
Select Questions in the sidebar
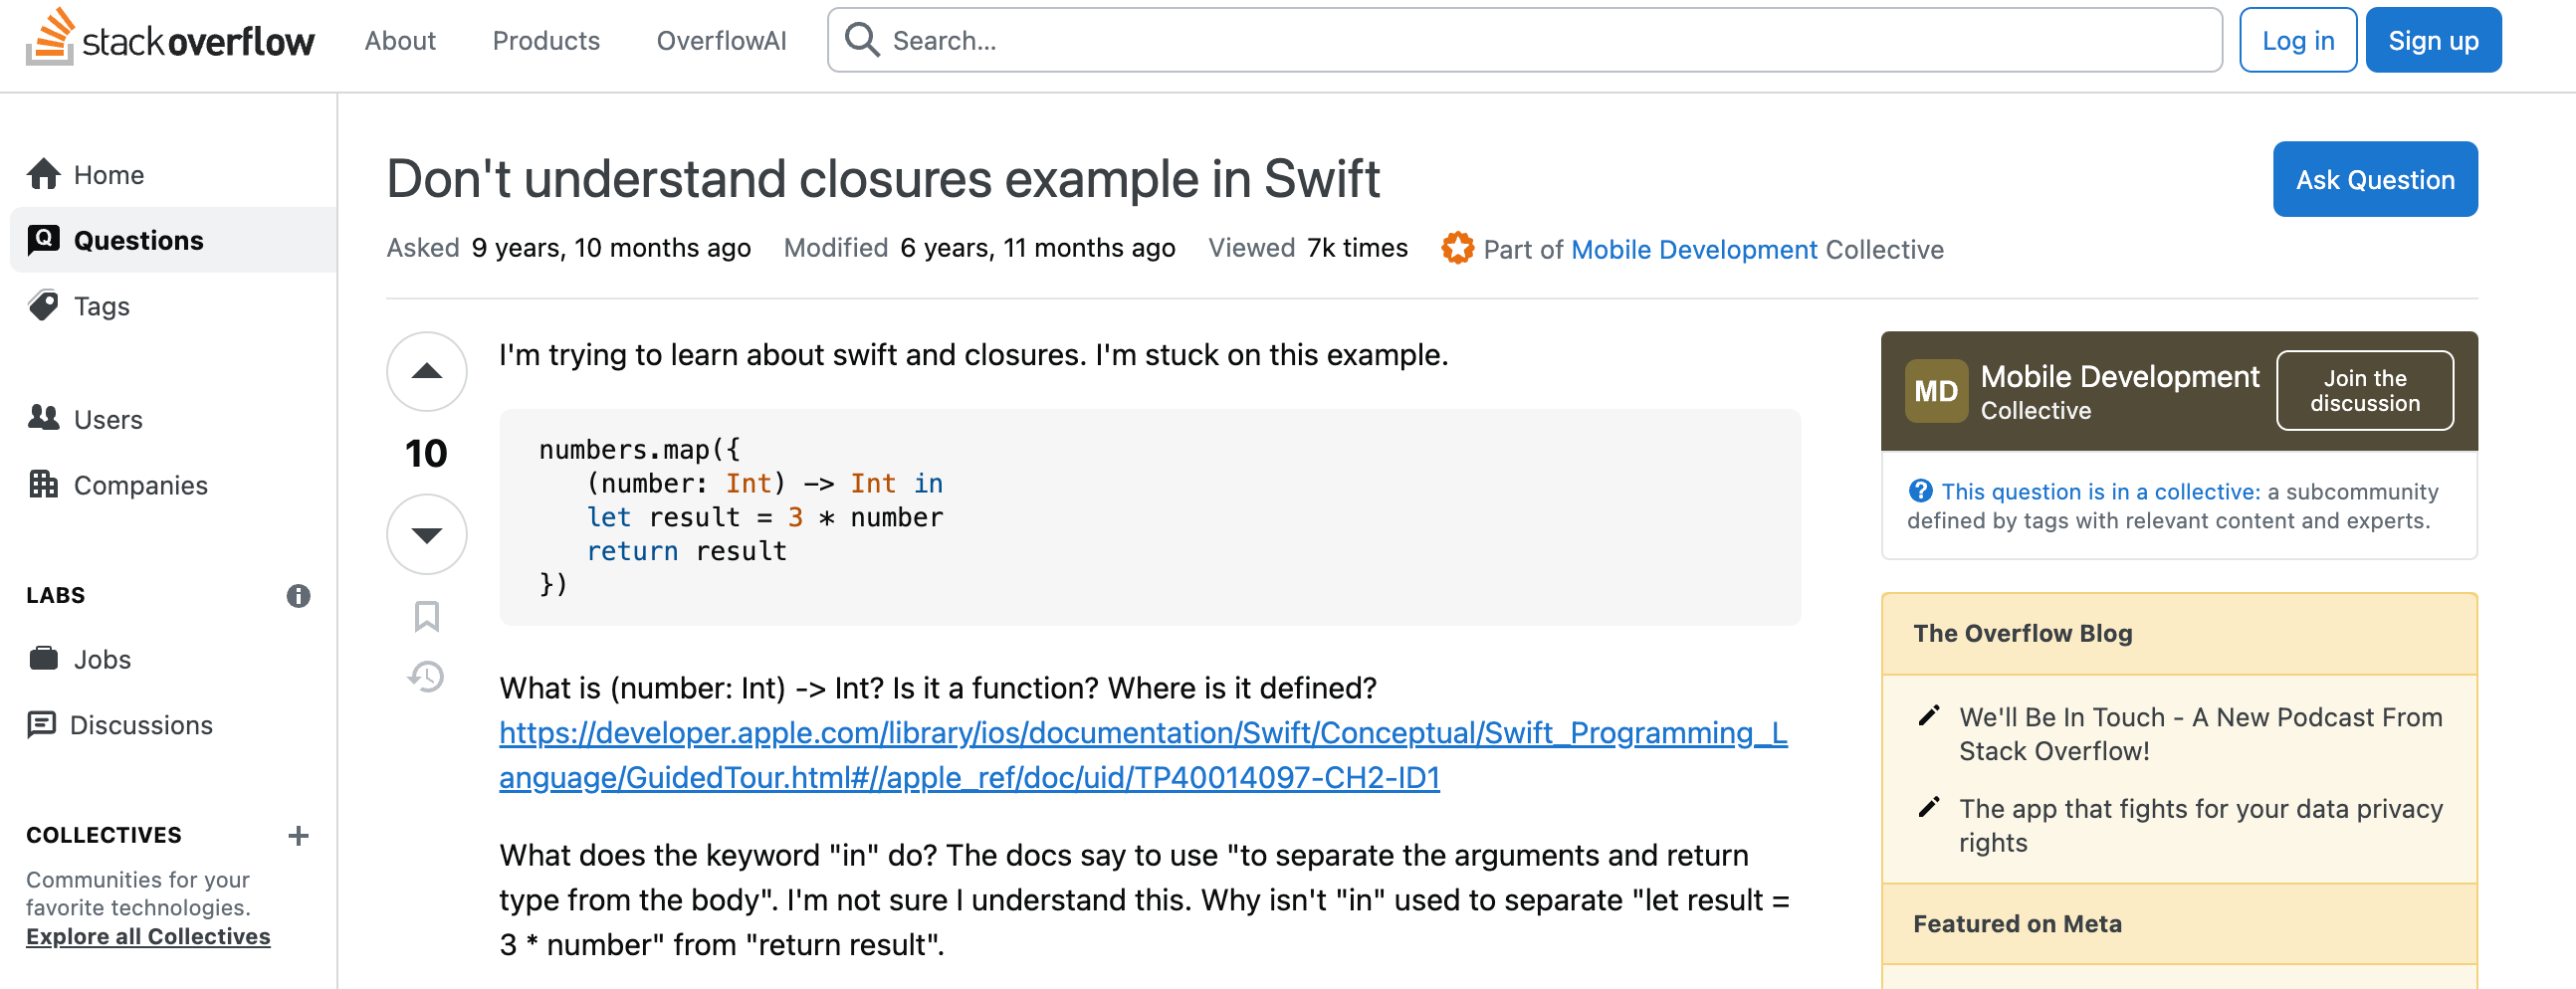coord(172,240)
